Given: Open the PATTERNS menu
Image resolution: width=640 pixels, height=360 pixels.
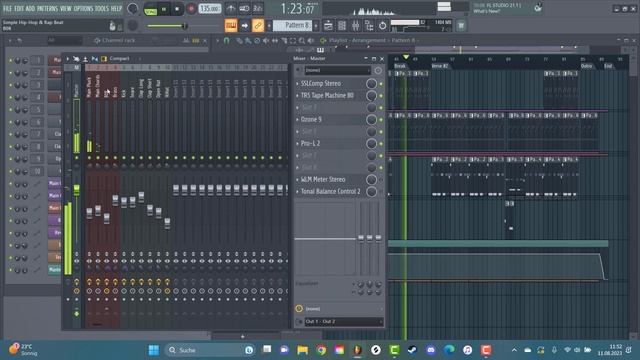Looking at the screenshot, I should (x=48, y=9).
